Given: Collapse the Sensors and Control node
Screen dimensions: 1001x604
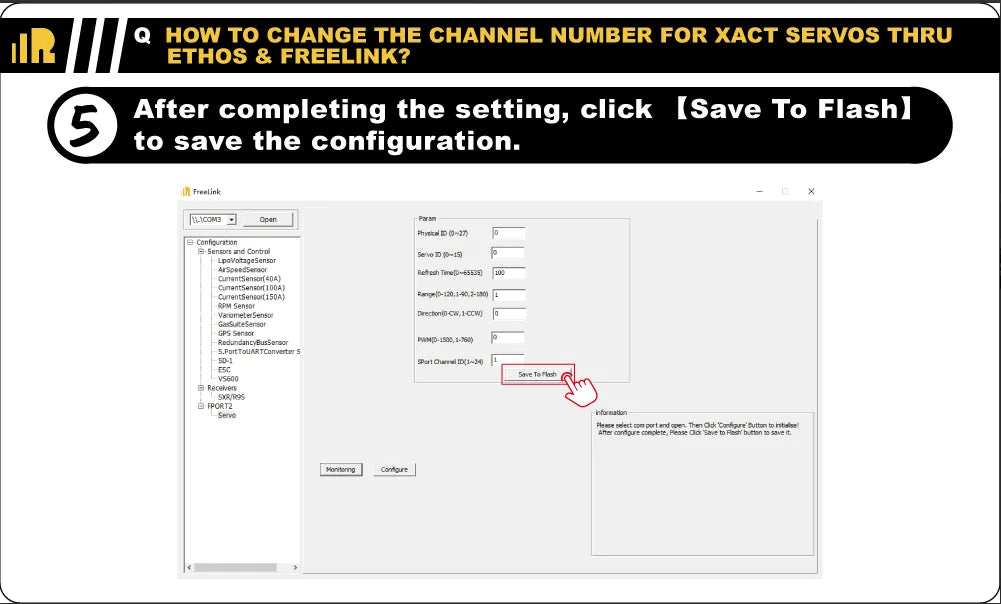Looking at the screenshot, I should 201,252.
